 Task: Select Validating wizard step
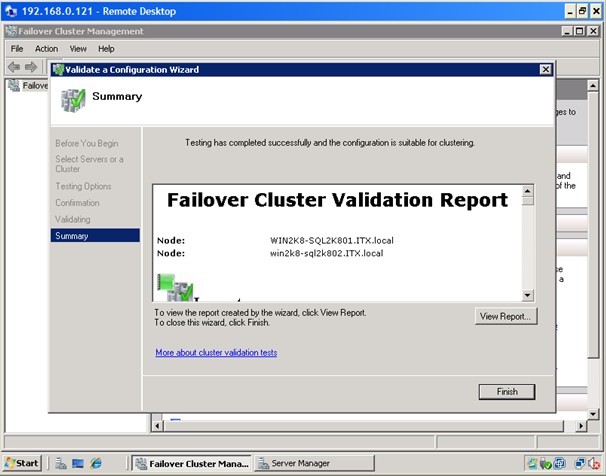click(x=73, y=219)
